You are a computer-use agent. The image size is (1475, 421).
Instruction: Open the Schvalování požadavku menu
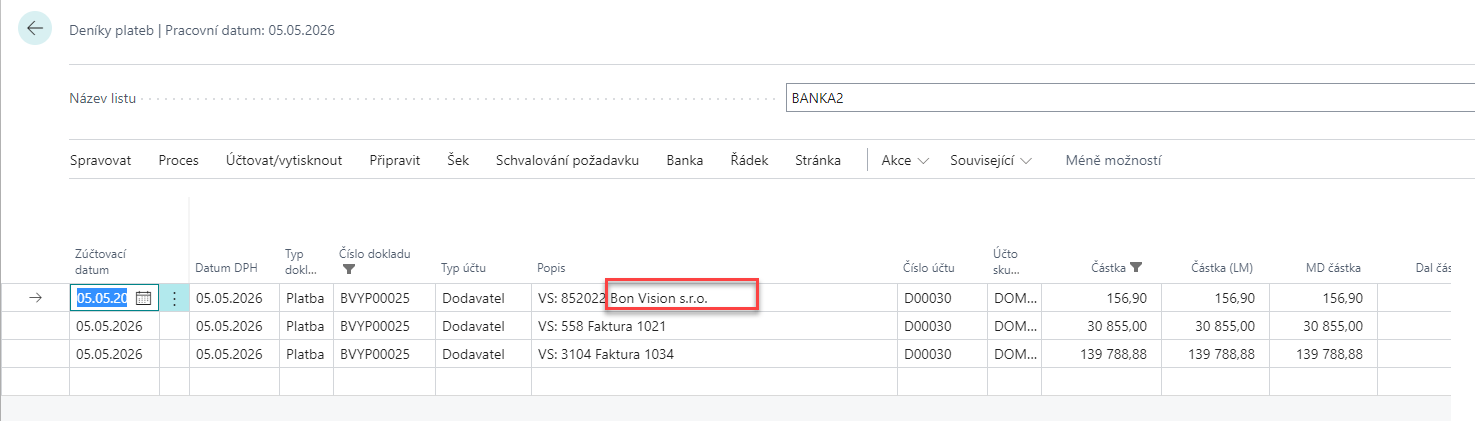[x=567, y=160]
